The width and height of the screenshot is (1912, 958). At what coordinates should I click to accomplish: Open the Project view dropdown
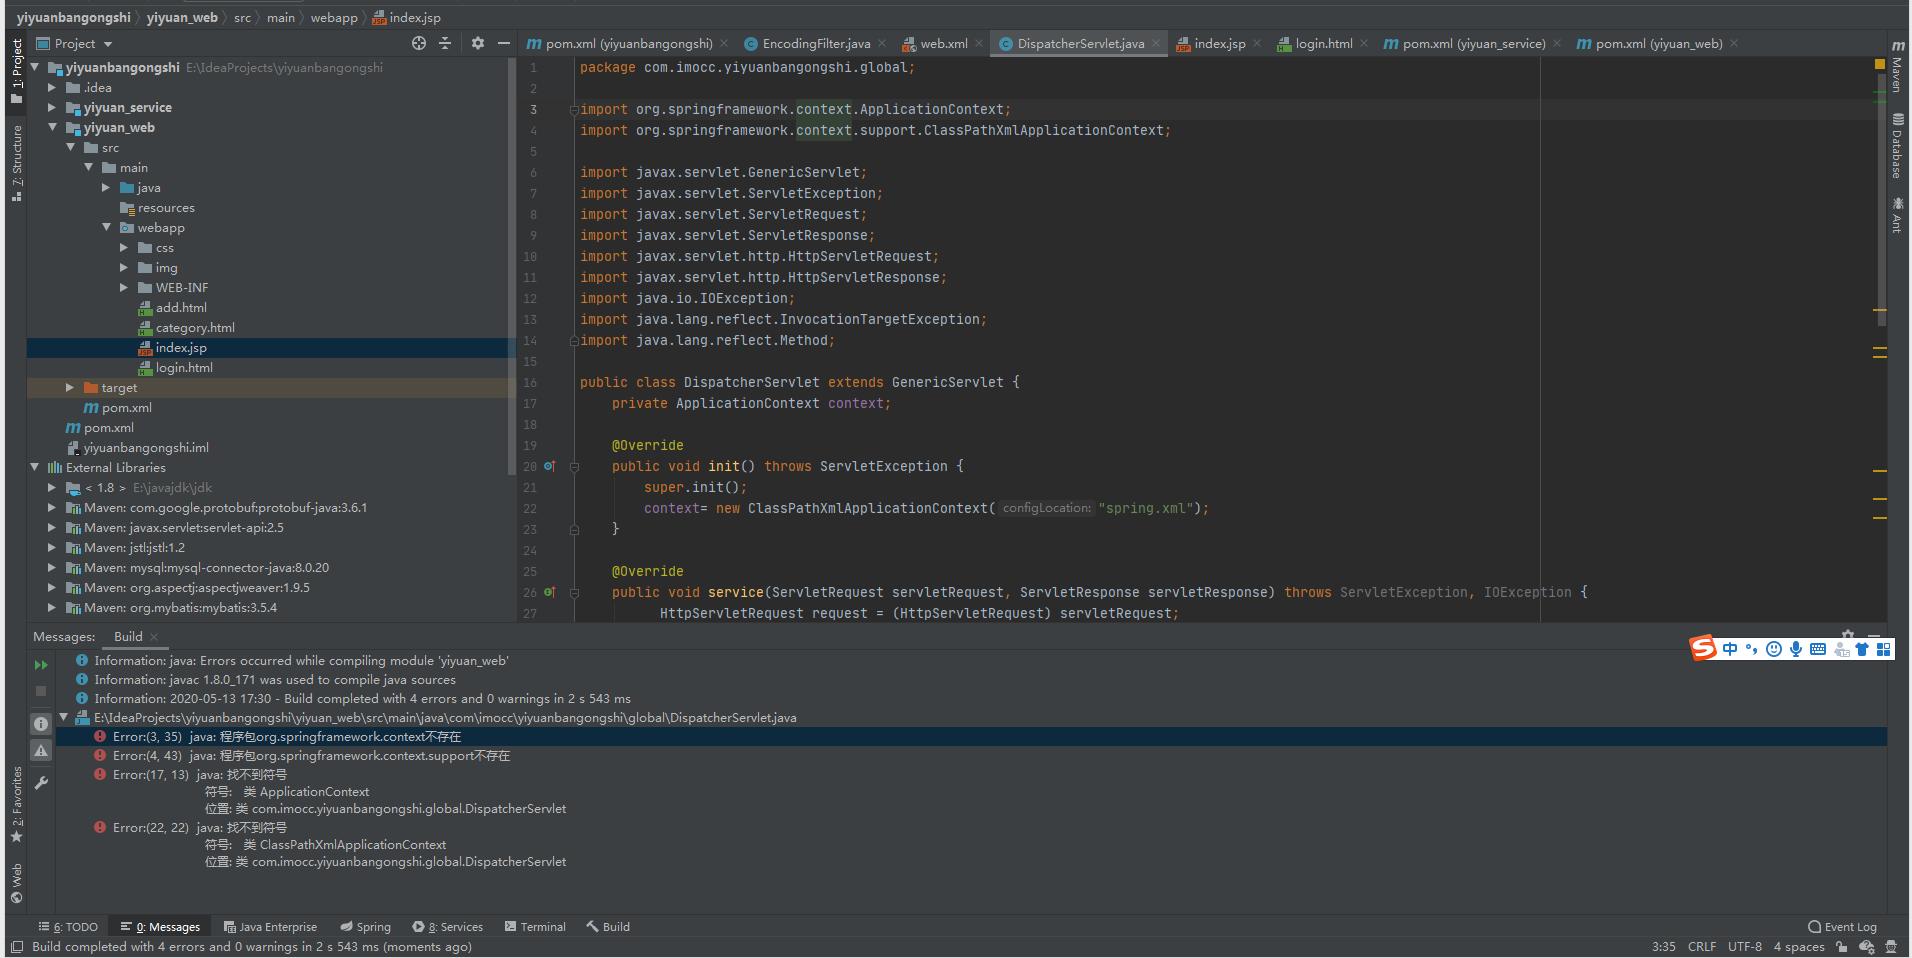pyautogui.click(x=108, y=44)
